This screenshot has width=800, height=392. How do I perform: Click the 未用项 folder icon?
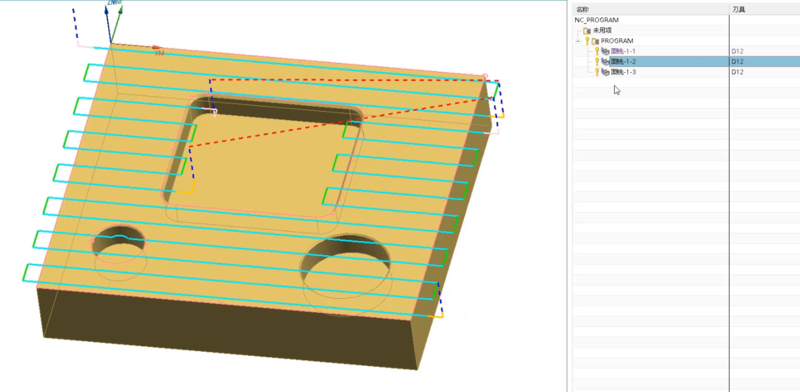(587, 31)
